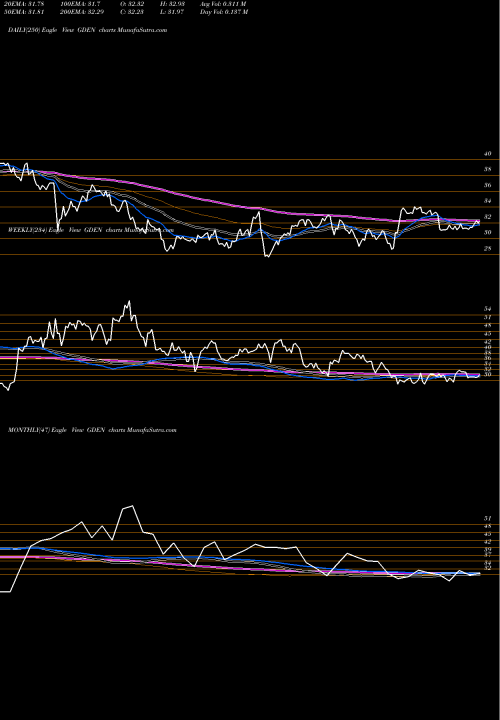Image resolution: width=500 pixels, height=720 pixels.
Task: Click the 34 label on daily chart axis
Action: tap(488, 201)
